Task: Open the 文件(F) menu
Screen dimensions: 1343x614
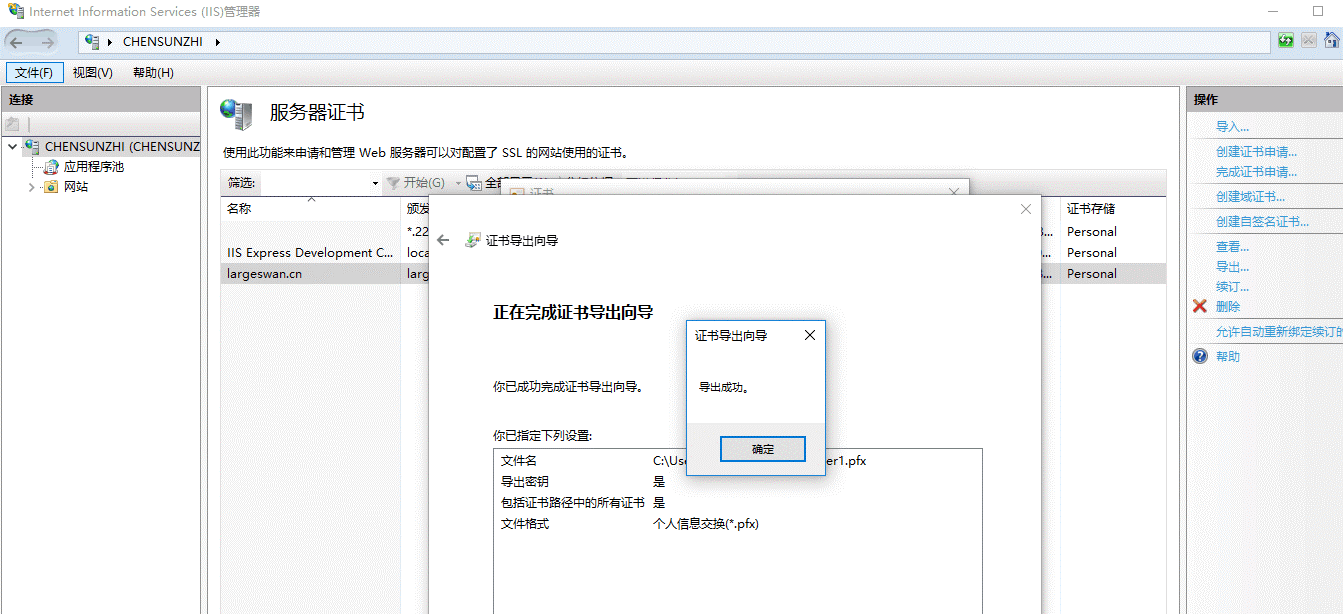Action: 34,73
